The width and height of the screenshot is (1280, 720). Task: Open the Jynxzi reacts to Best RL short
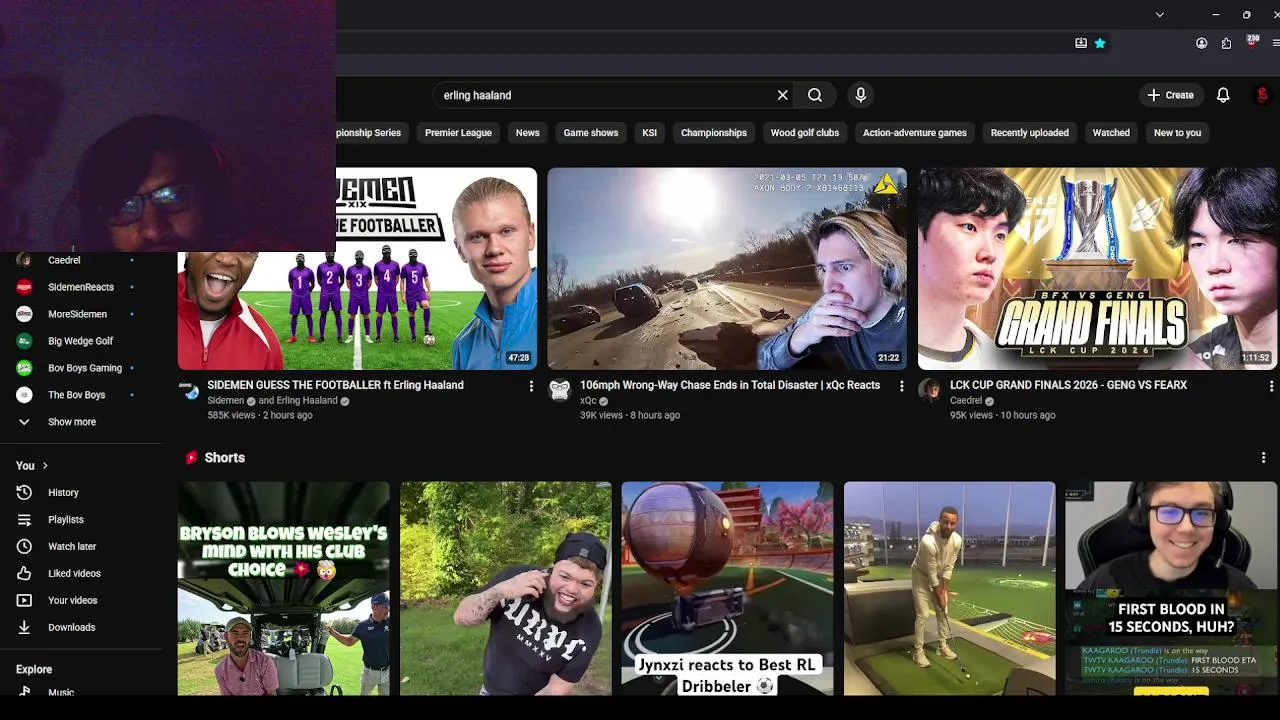[x=727, y=588]
